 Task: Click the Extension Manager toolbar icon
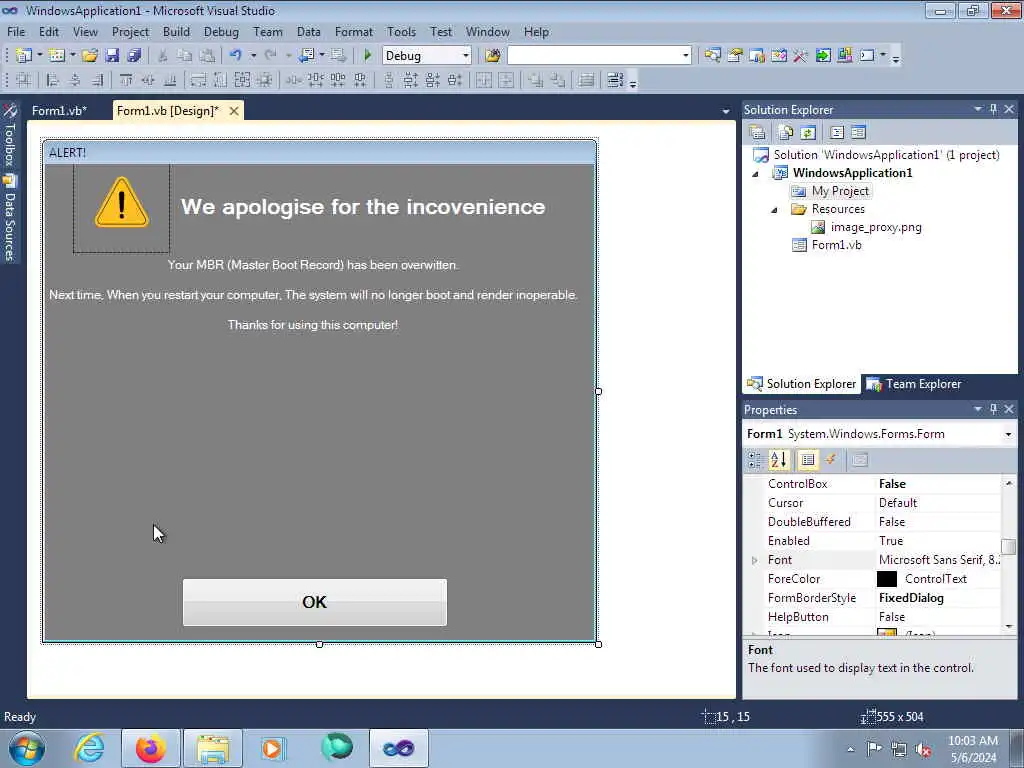(x=845, y=56)
